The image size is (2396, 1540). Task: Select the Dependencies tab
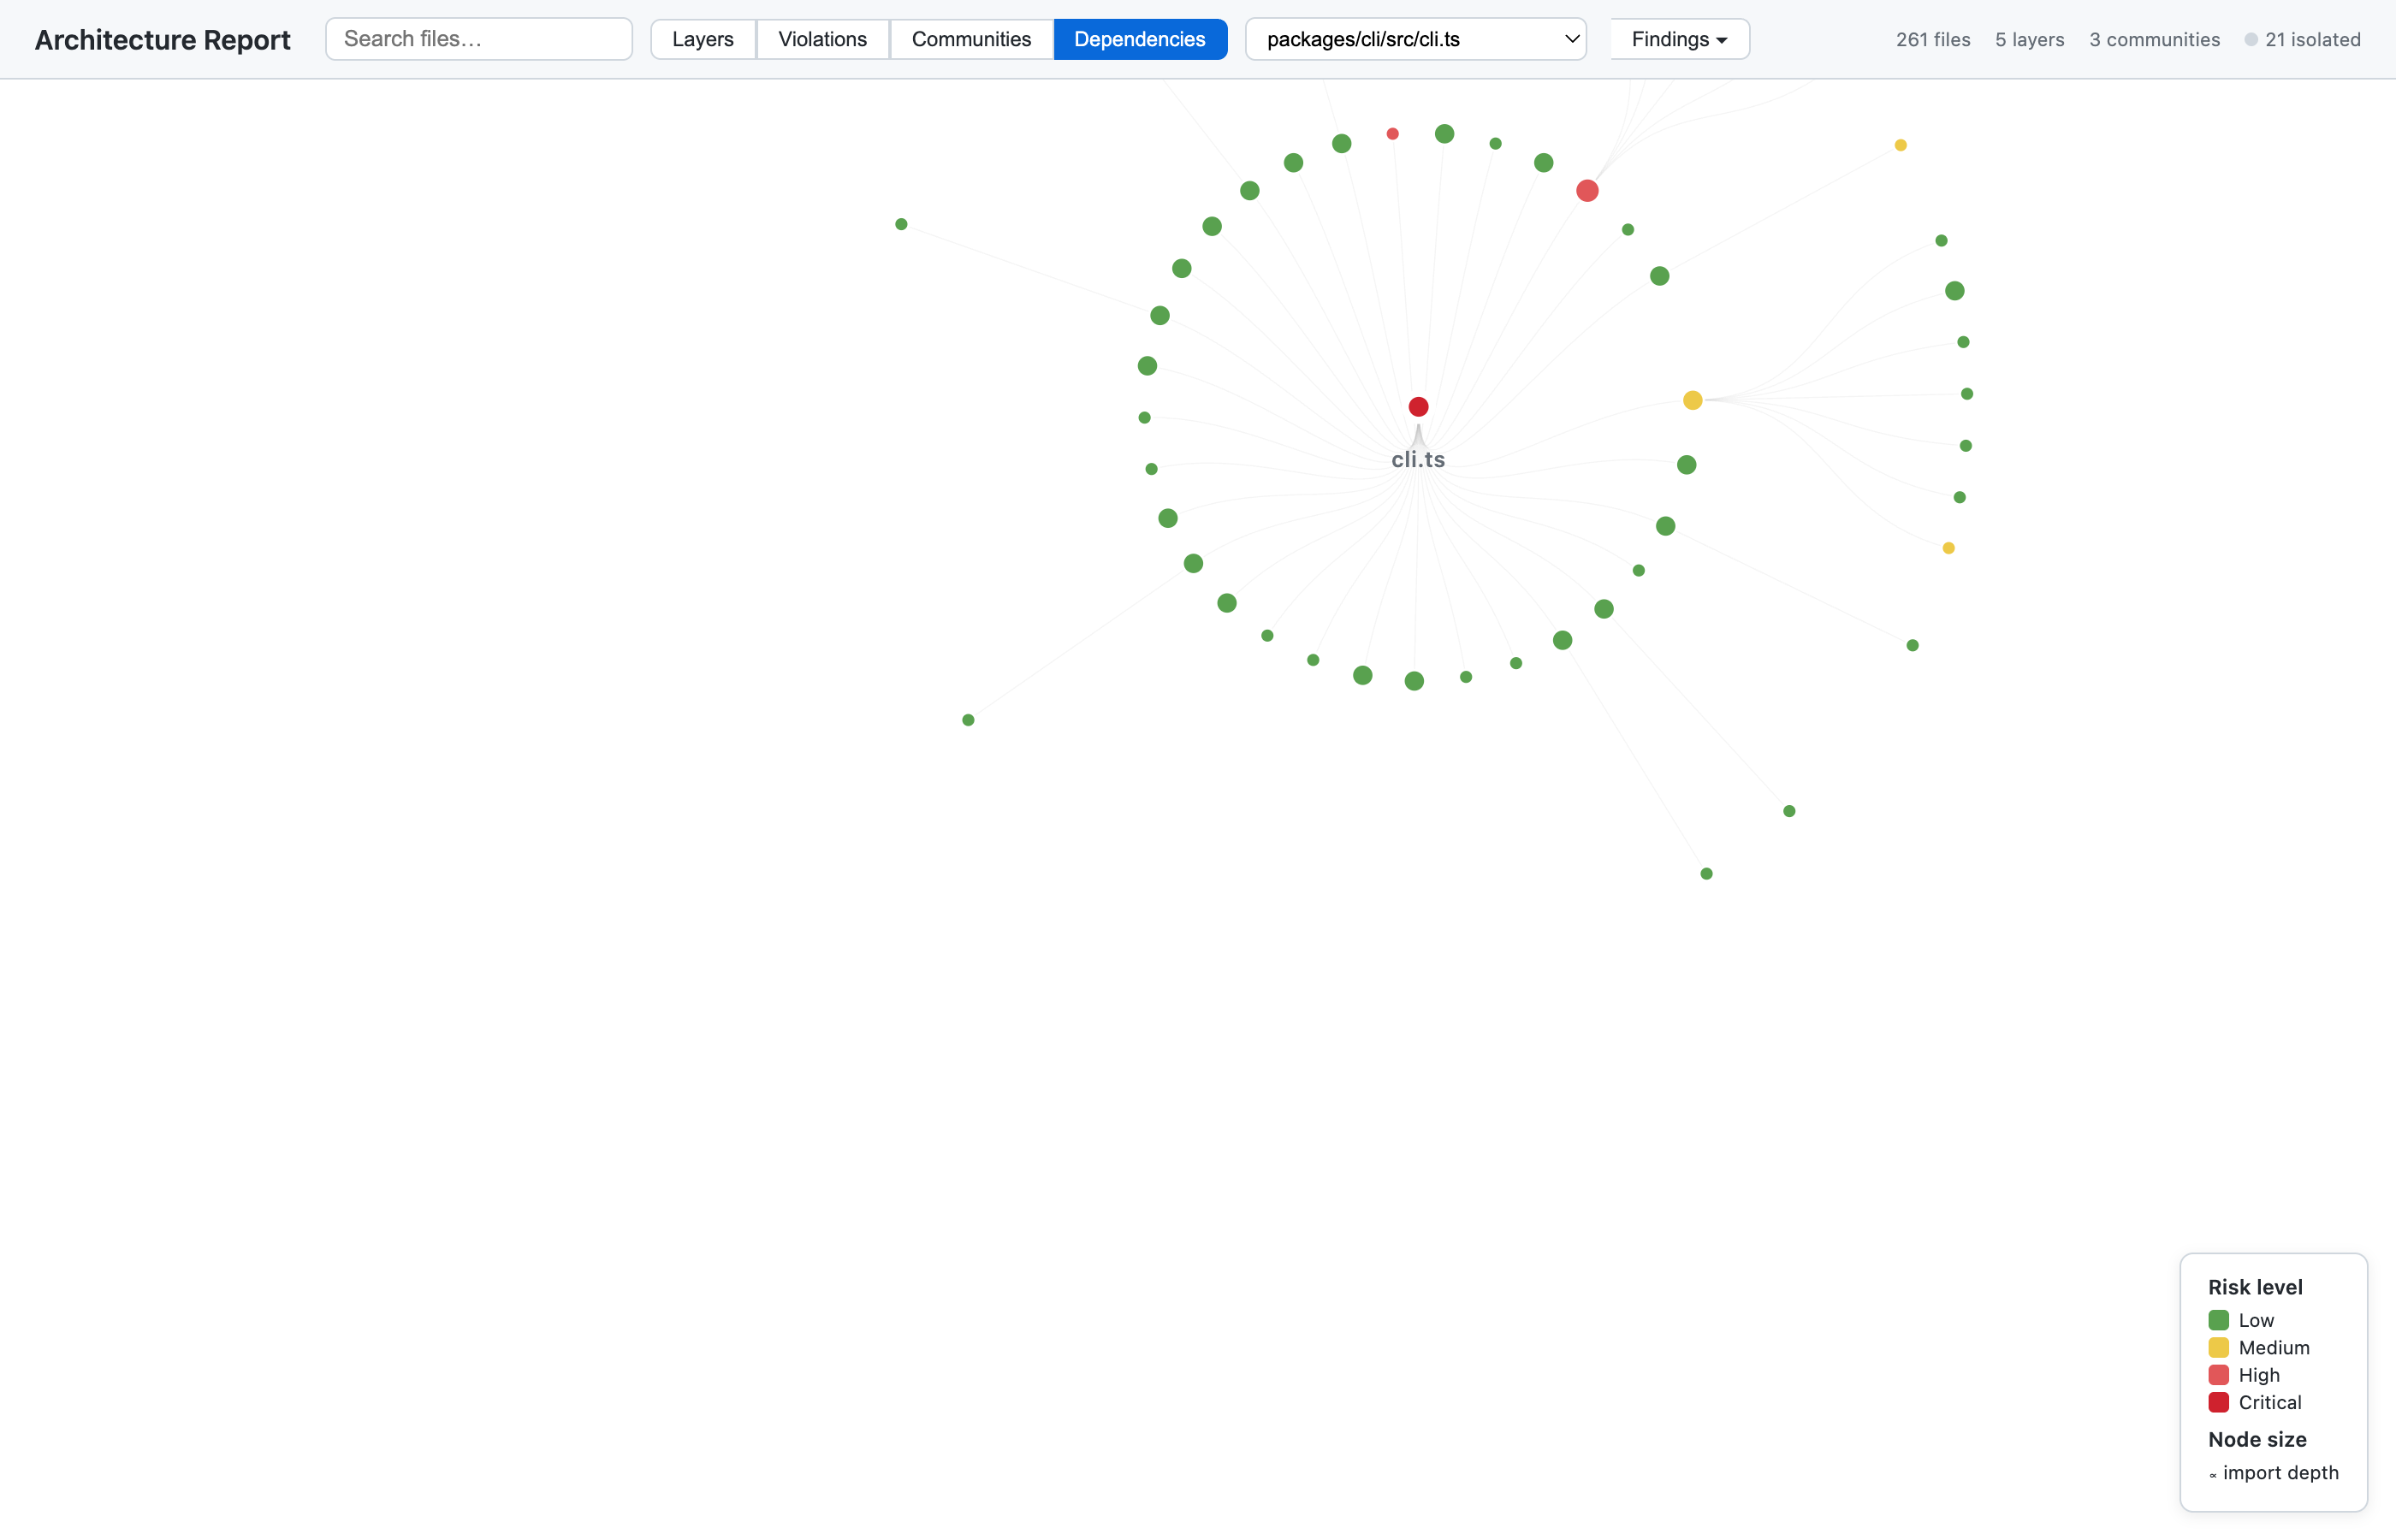(x=1139, y=40)
